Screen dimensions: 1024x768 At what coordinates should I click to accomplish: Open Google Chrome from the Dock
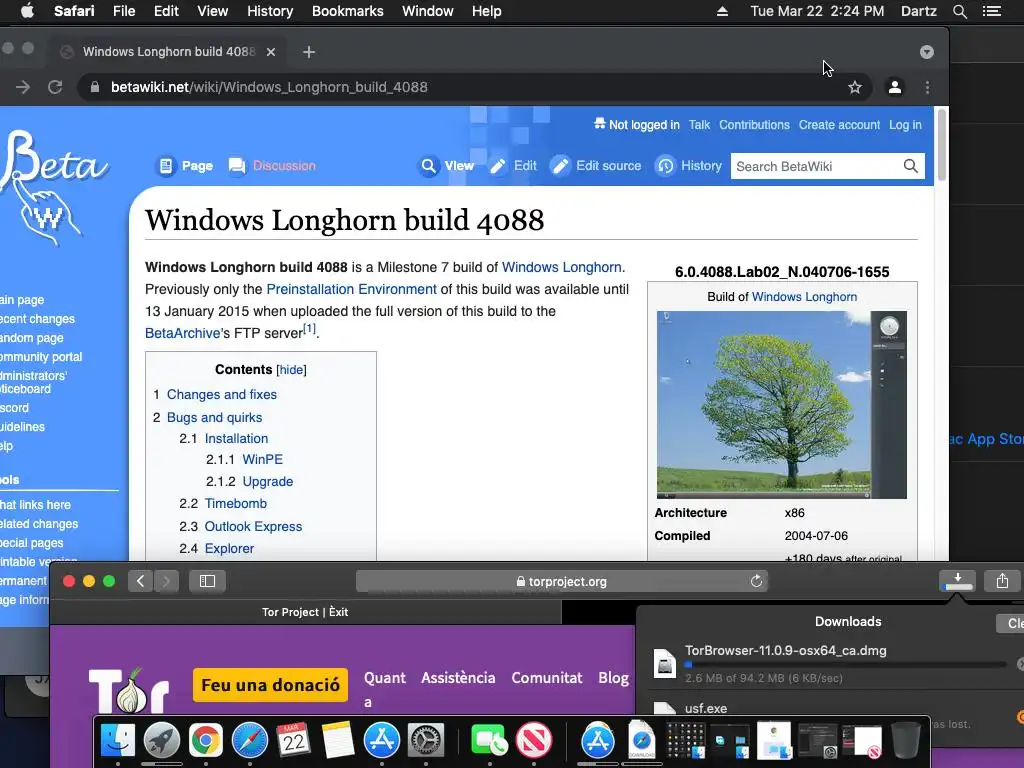pos(206,740)
